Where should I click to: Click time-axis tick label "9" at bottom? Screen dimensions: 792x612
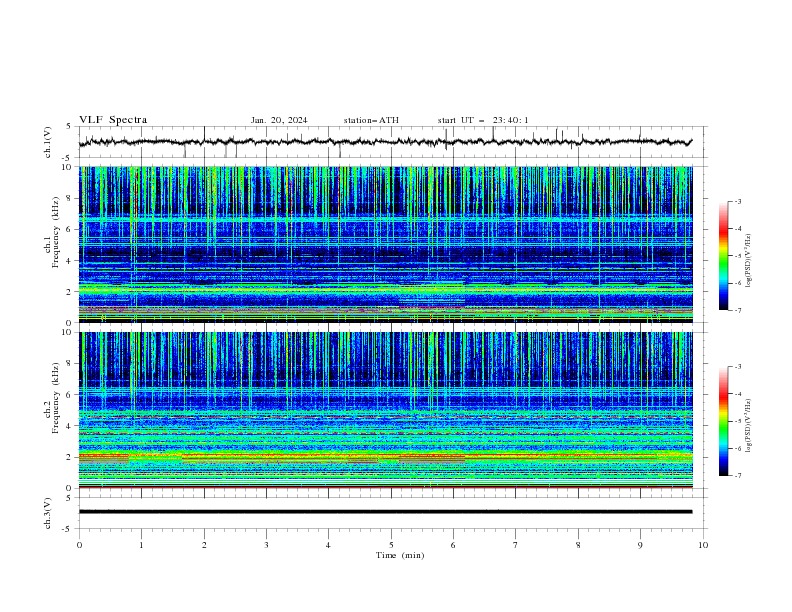click(640, 545)
